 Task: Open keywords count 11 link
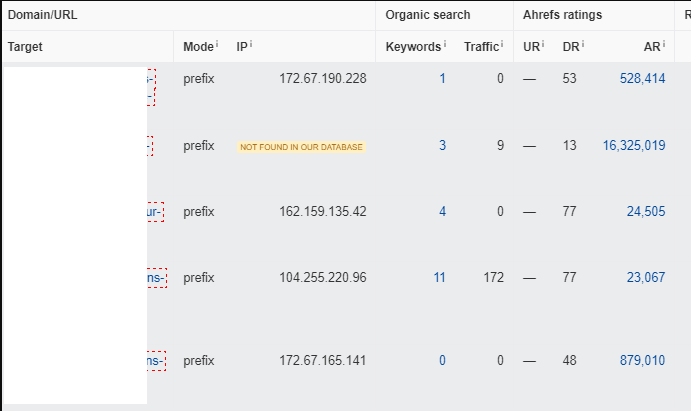pos(439,278)
